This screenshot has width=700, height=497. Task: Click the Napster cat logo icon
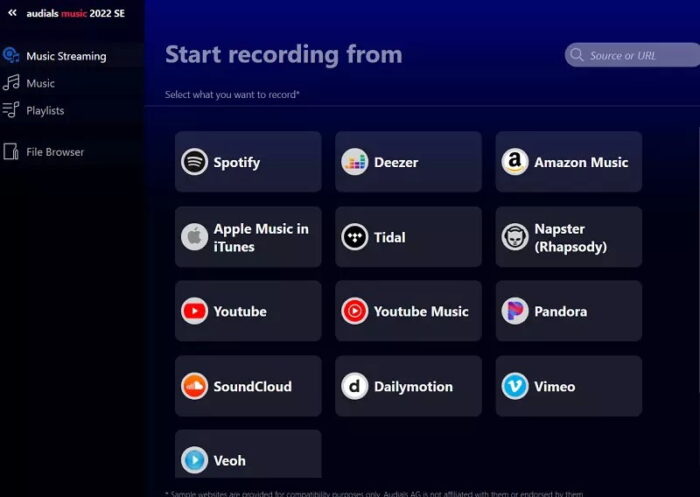tap(515, 237)
